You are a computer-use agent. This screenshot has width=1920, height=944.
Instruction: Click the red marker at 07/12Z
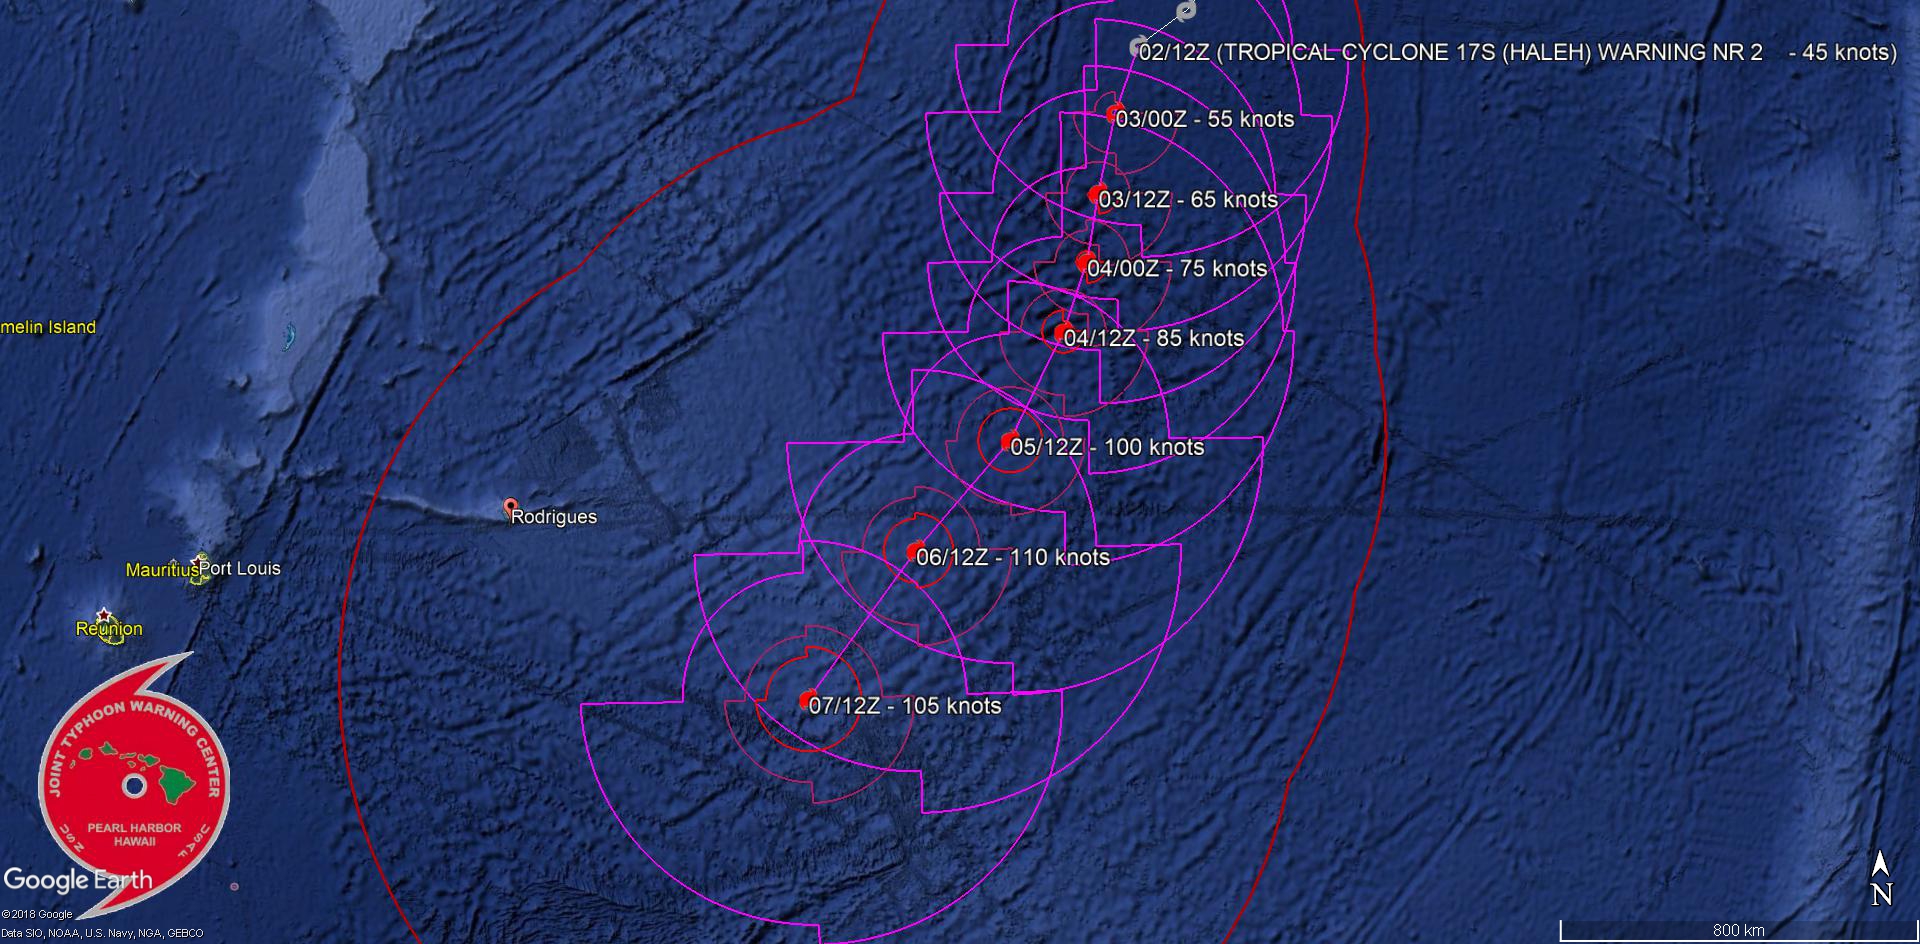point(808,699)
